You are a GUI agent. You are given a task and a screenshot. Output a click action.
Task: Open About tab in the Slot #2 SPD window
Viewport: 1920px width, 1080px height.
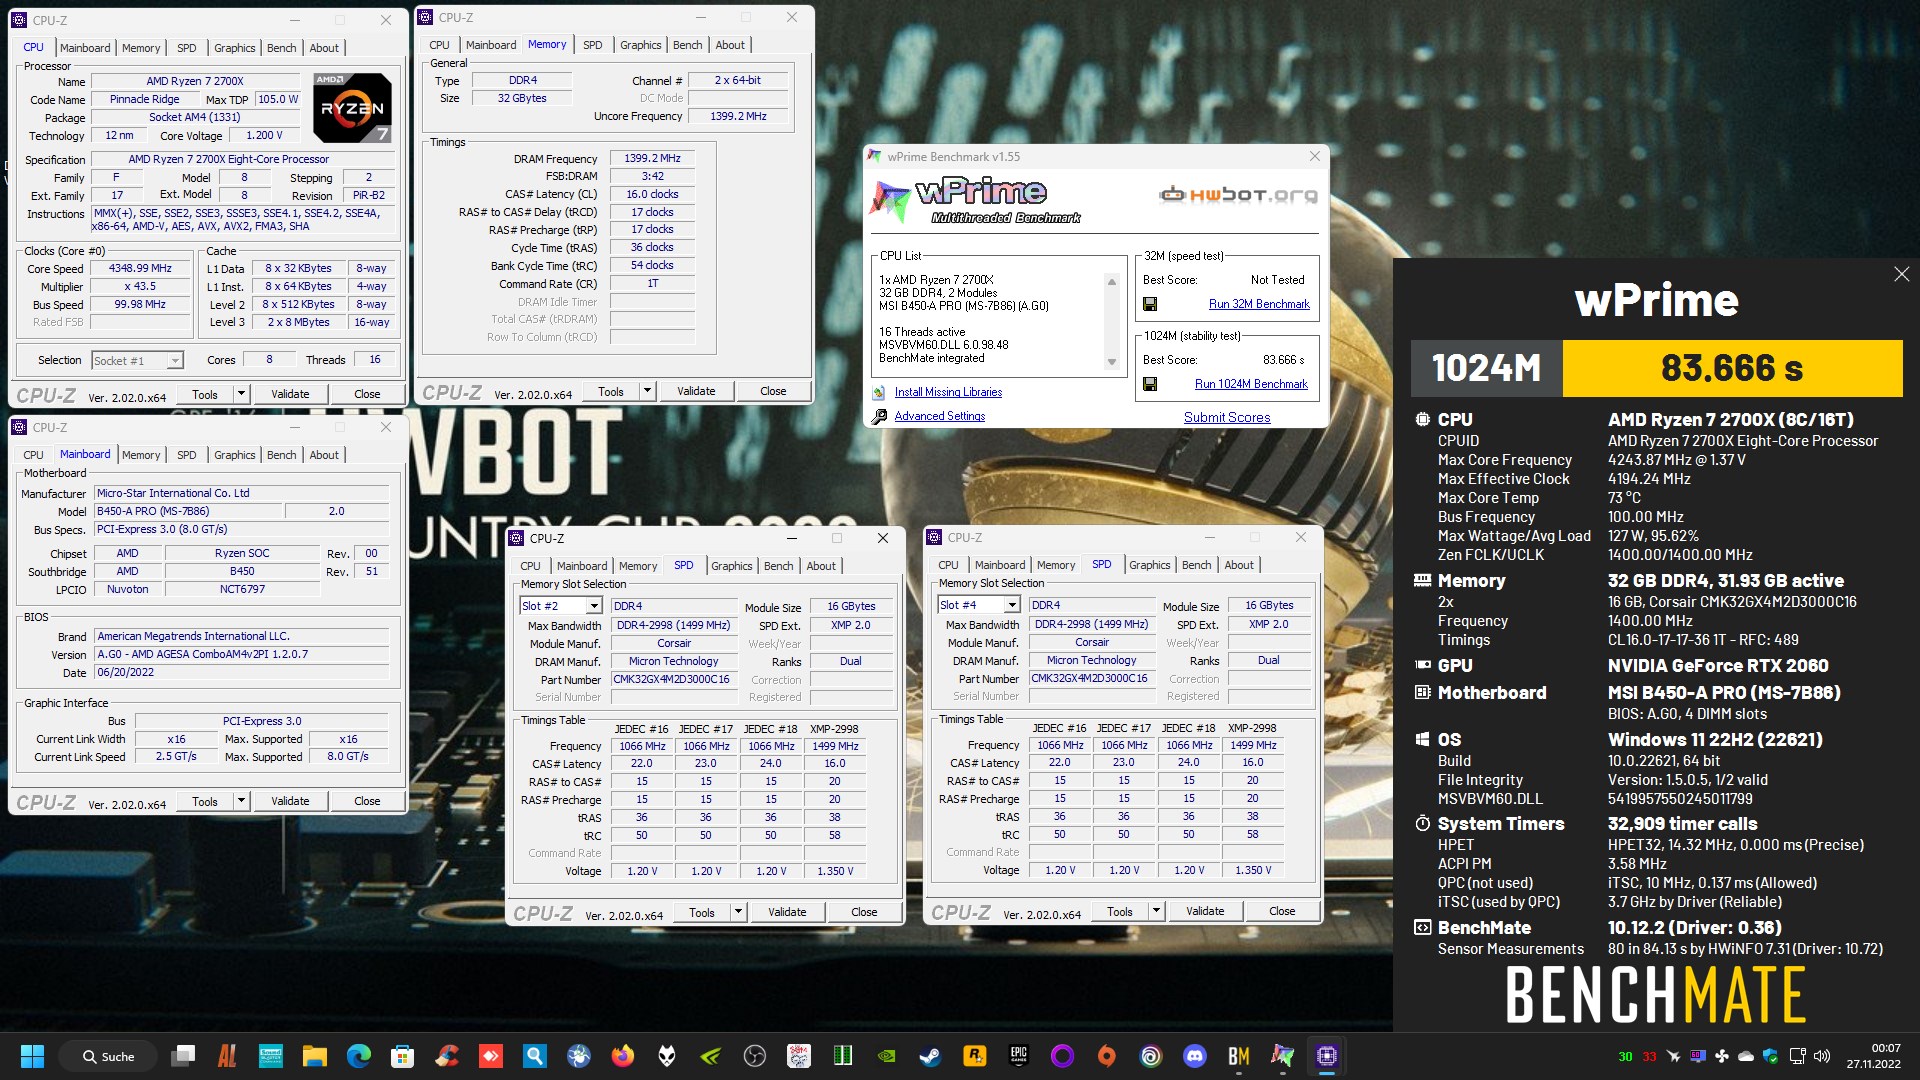tap(821, 566)
